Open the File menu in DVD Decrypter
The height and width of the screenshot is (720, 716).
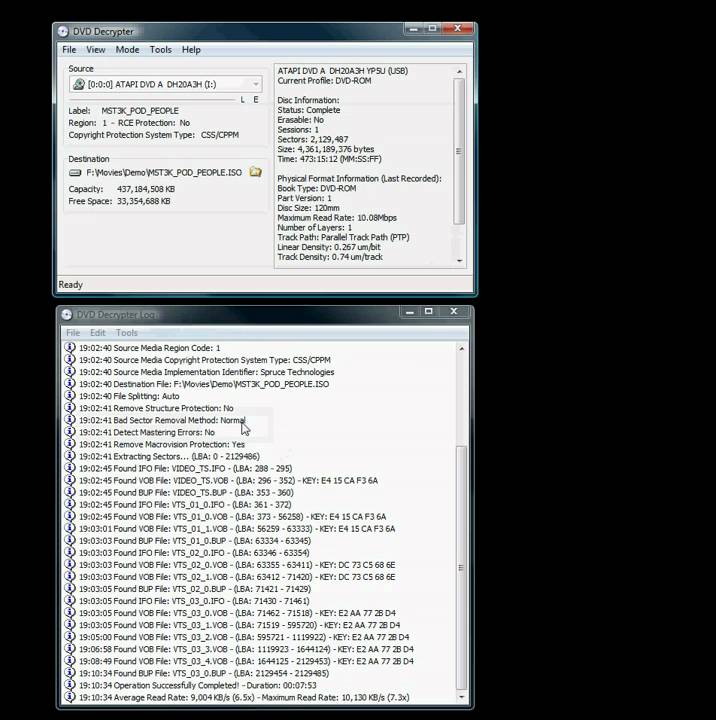coord(69,50)
